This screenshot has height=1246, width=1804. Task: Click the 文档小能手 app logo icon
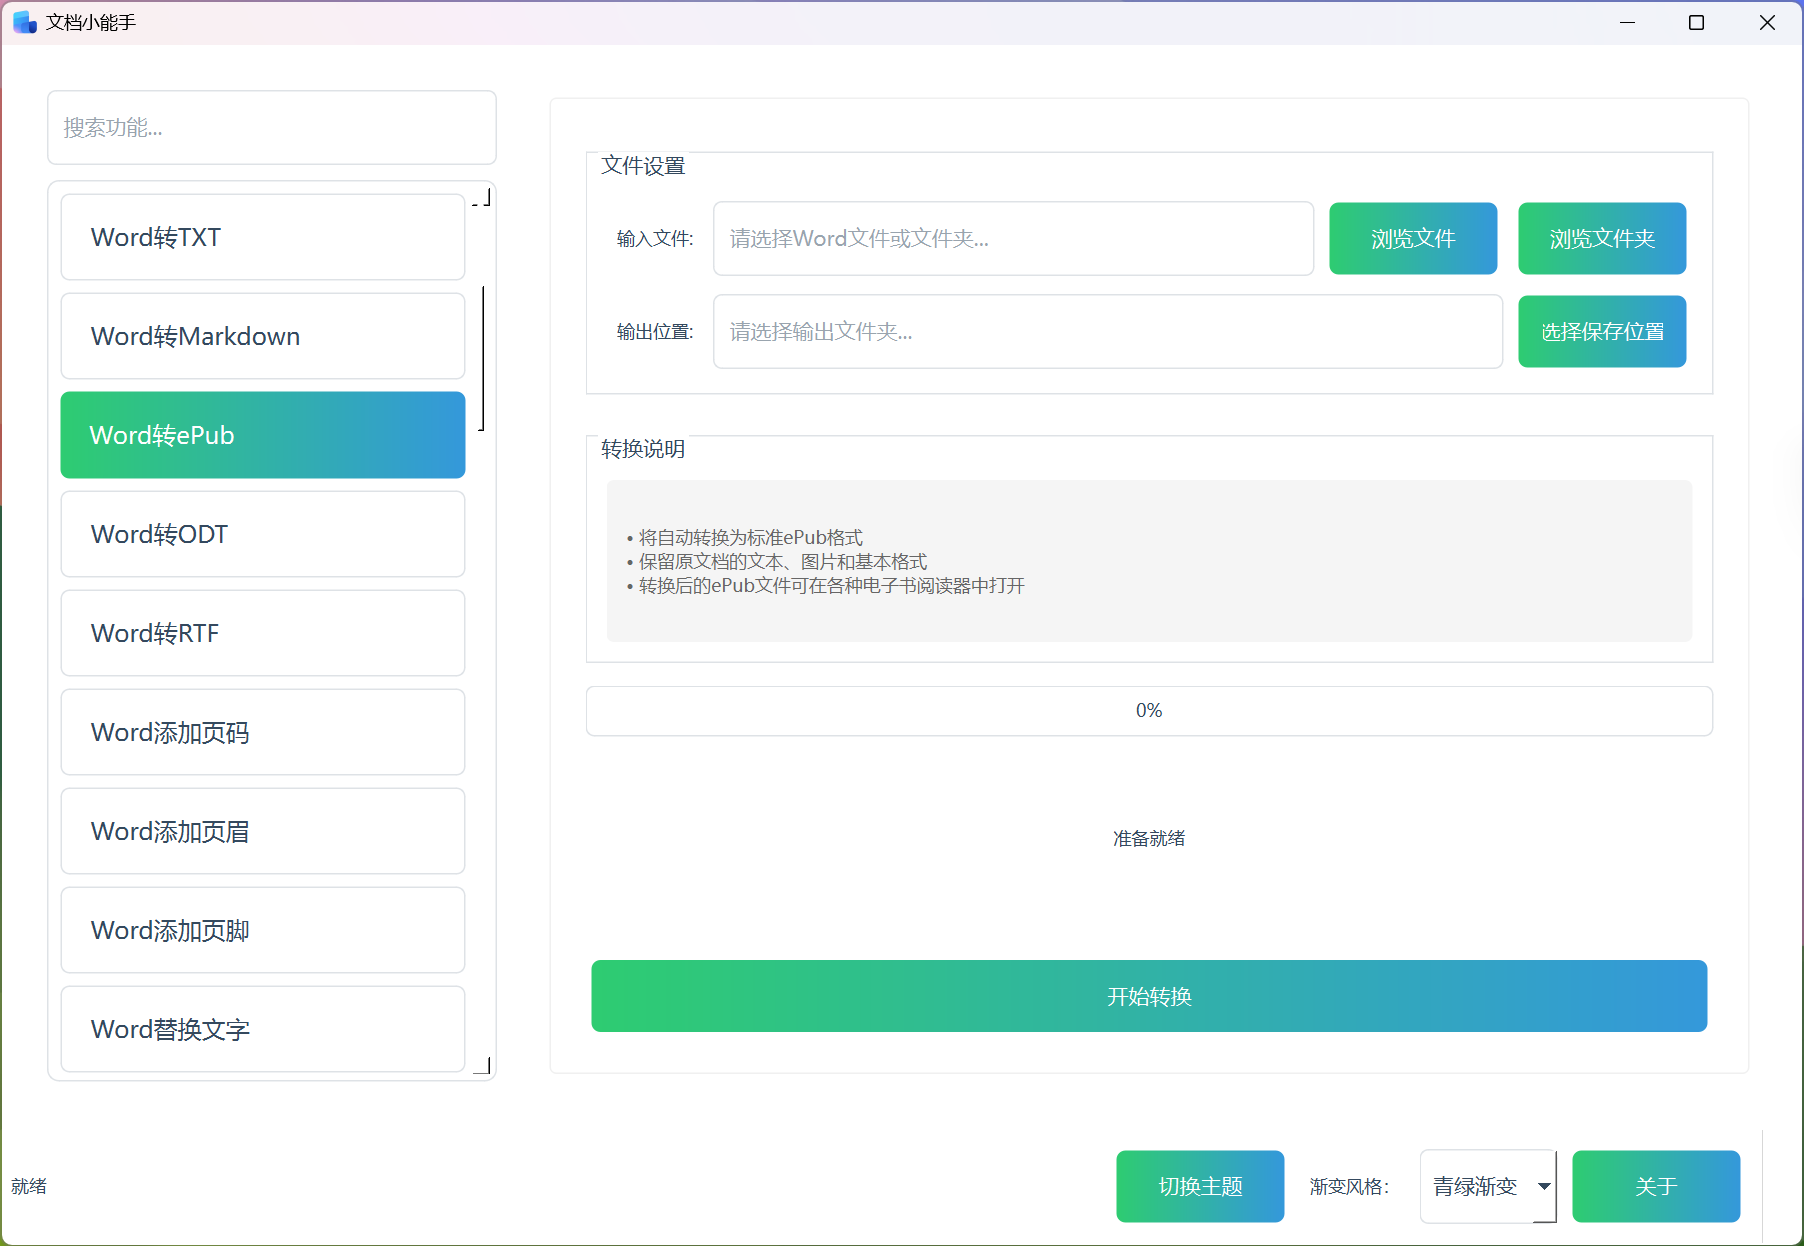tap(23, 21)
